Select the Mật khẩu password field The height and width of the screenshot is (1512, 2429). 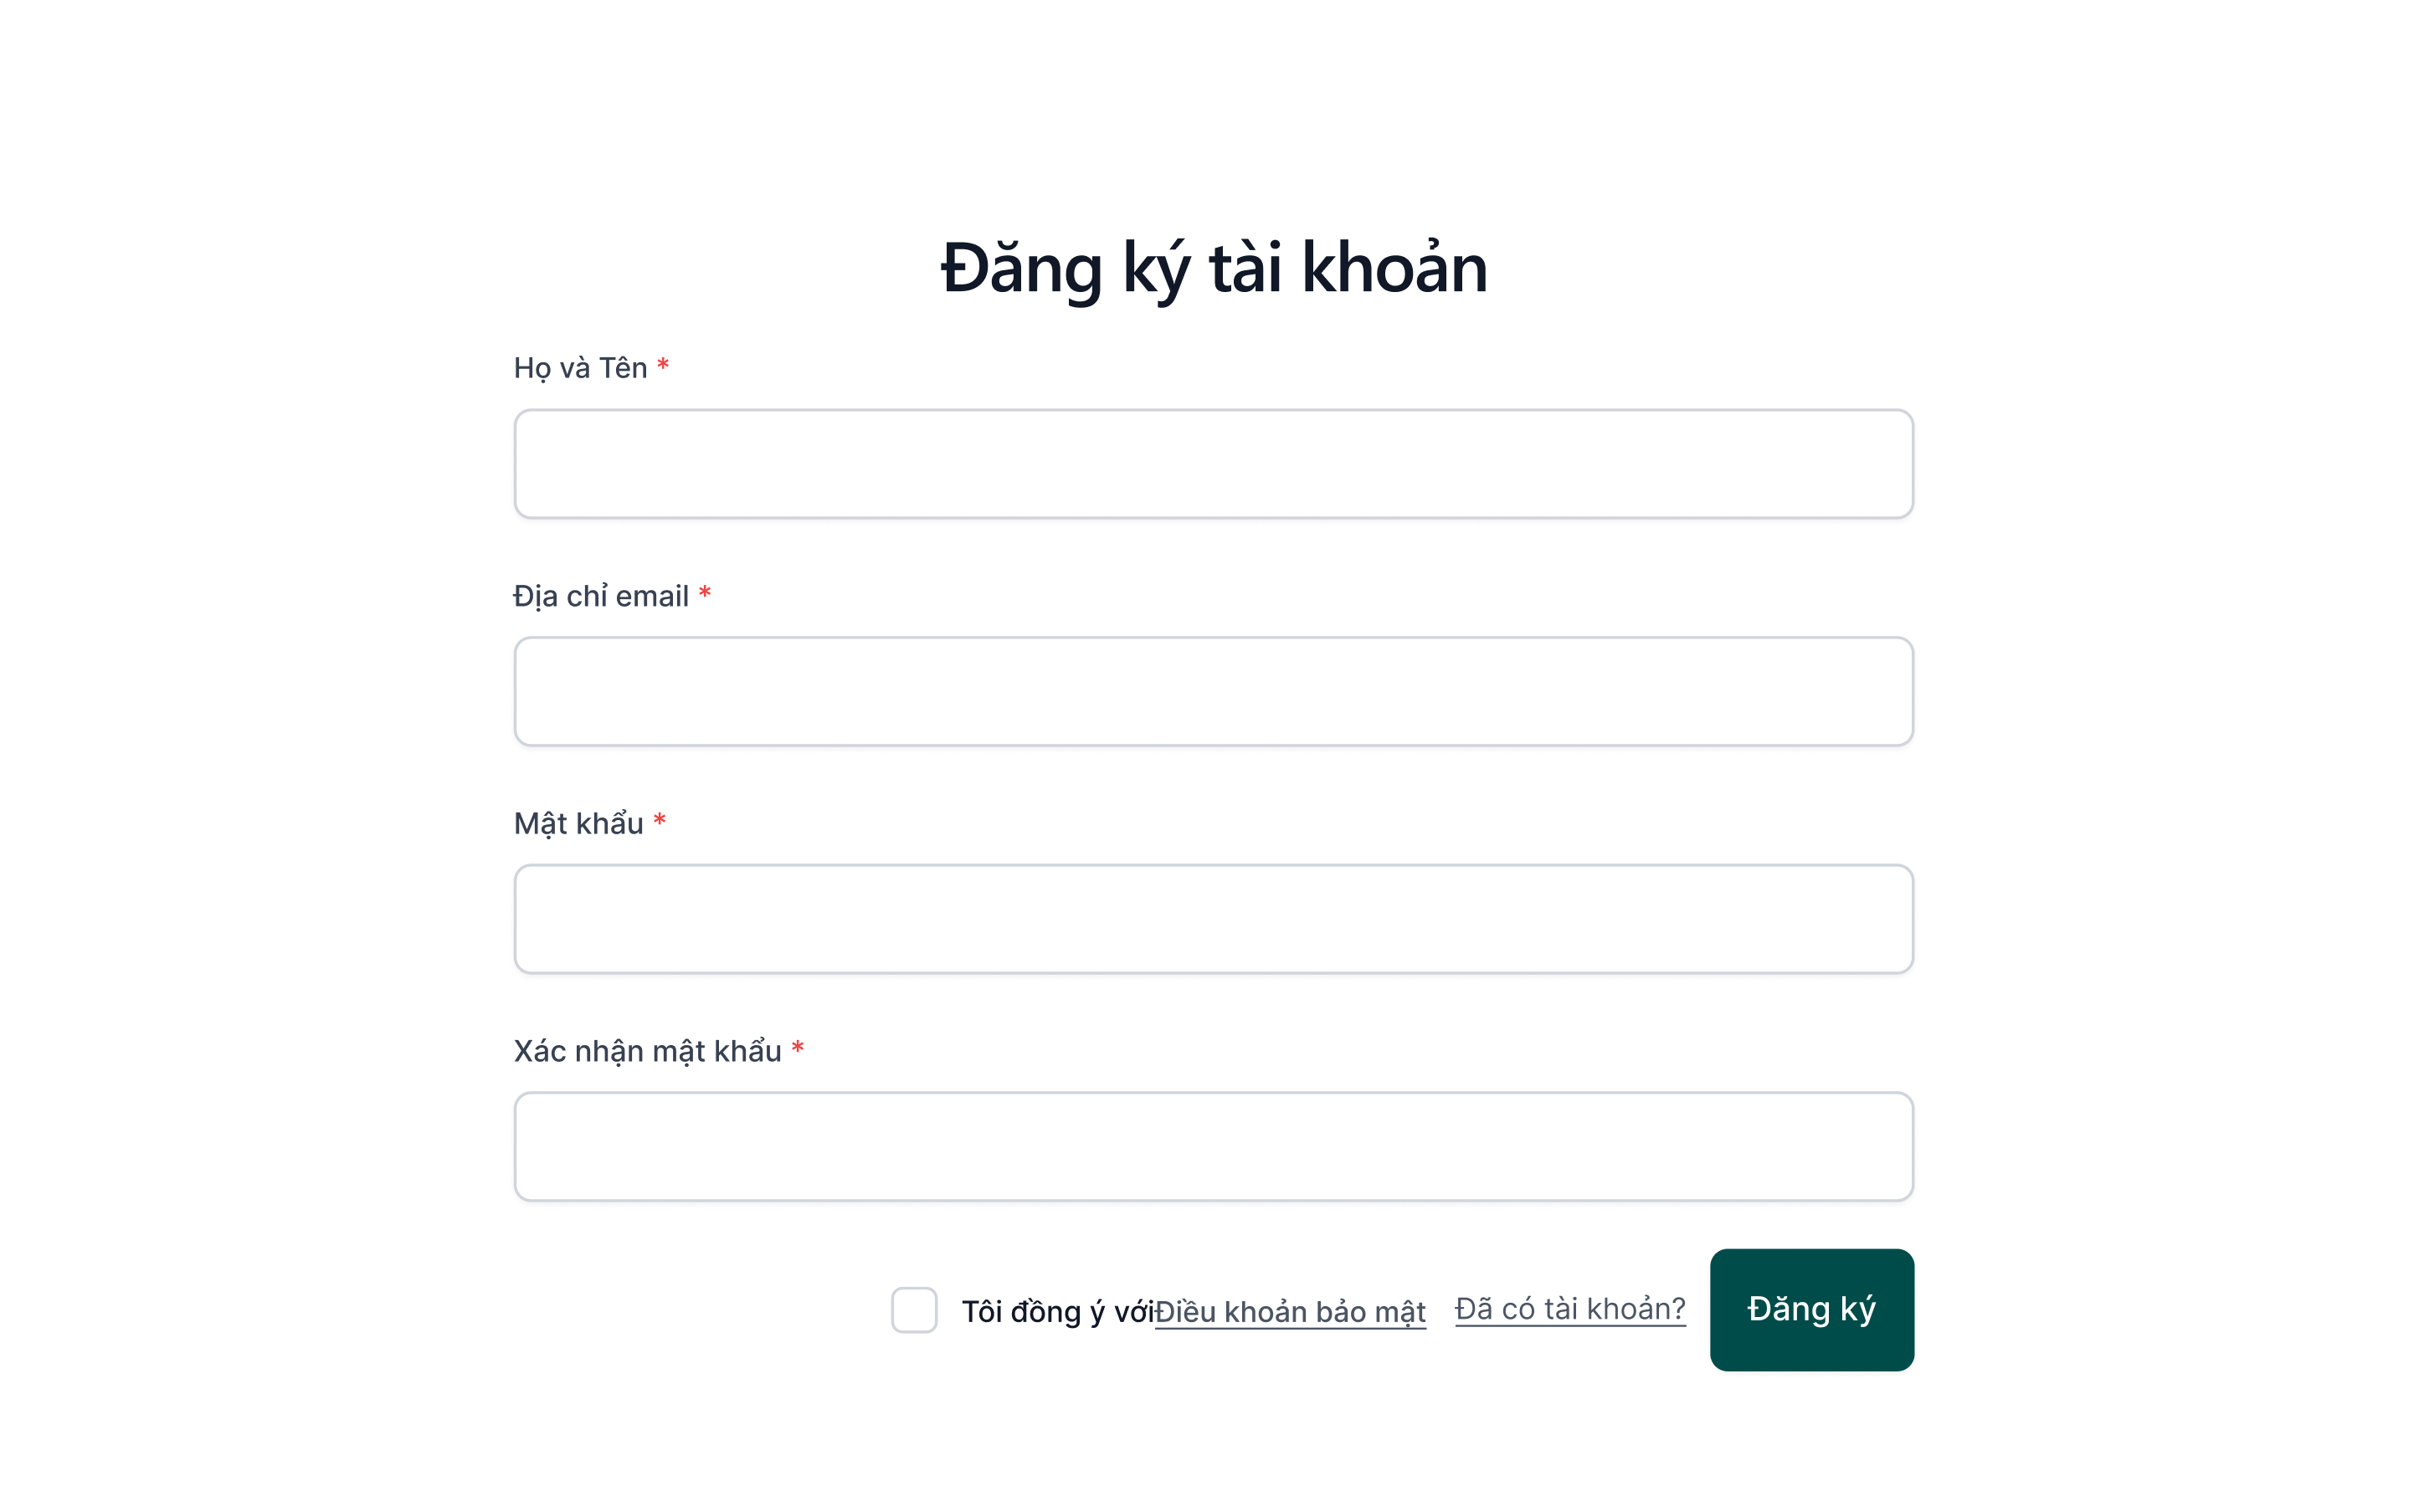tap(1213, 919)
